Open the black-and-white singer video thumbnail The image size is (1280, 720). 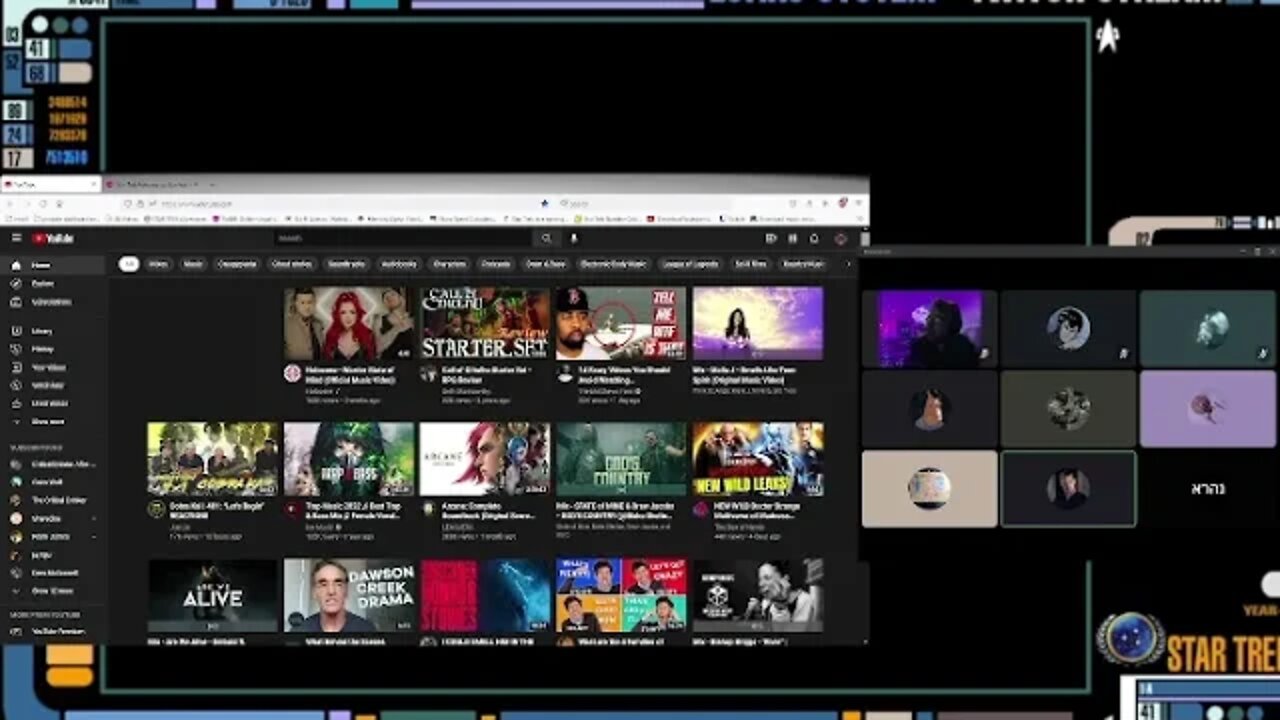tap(758, 595)
